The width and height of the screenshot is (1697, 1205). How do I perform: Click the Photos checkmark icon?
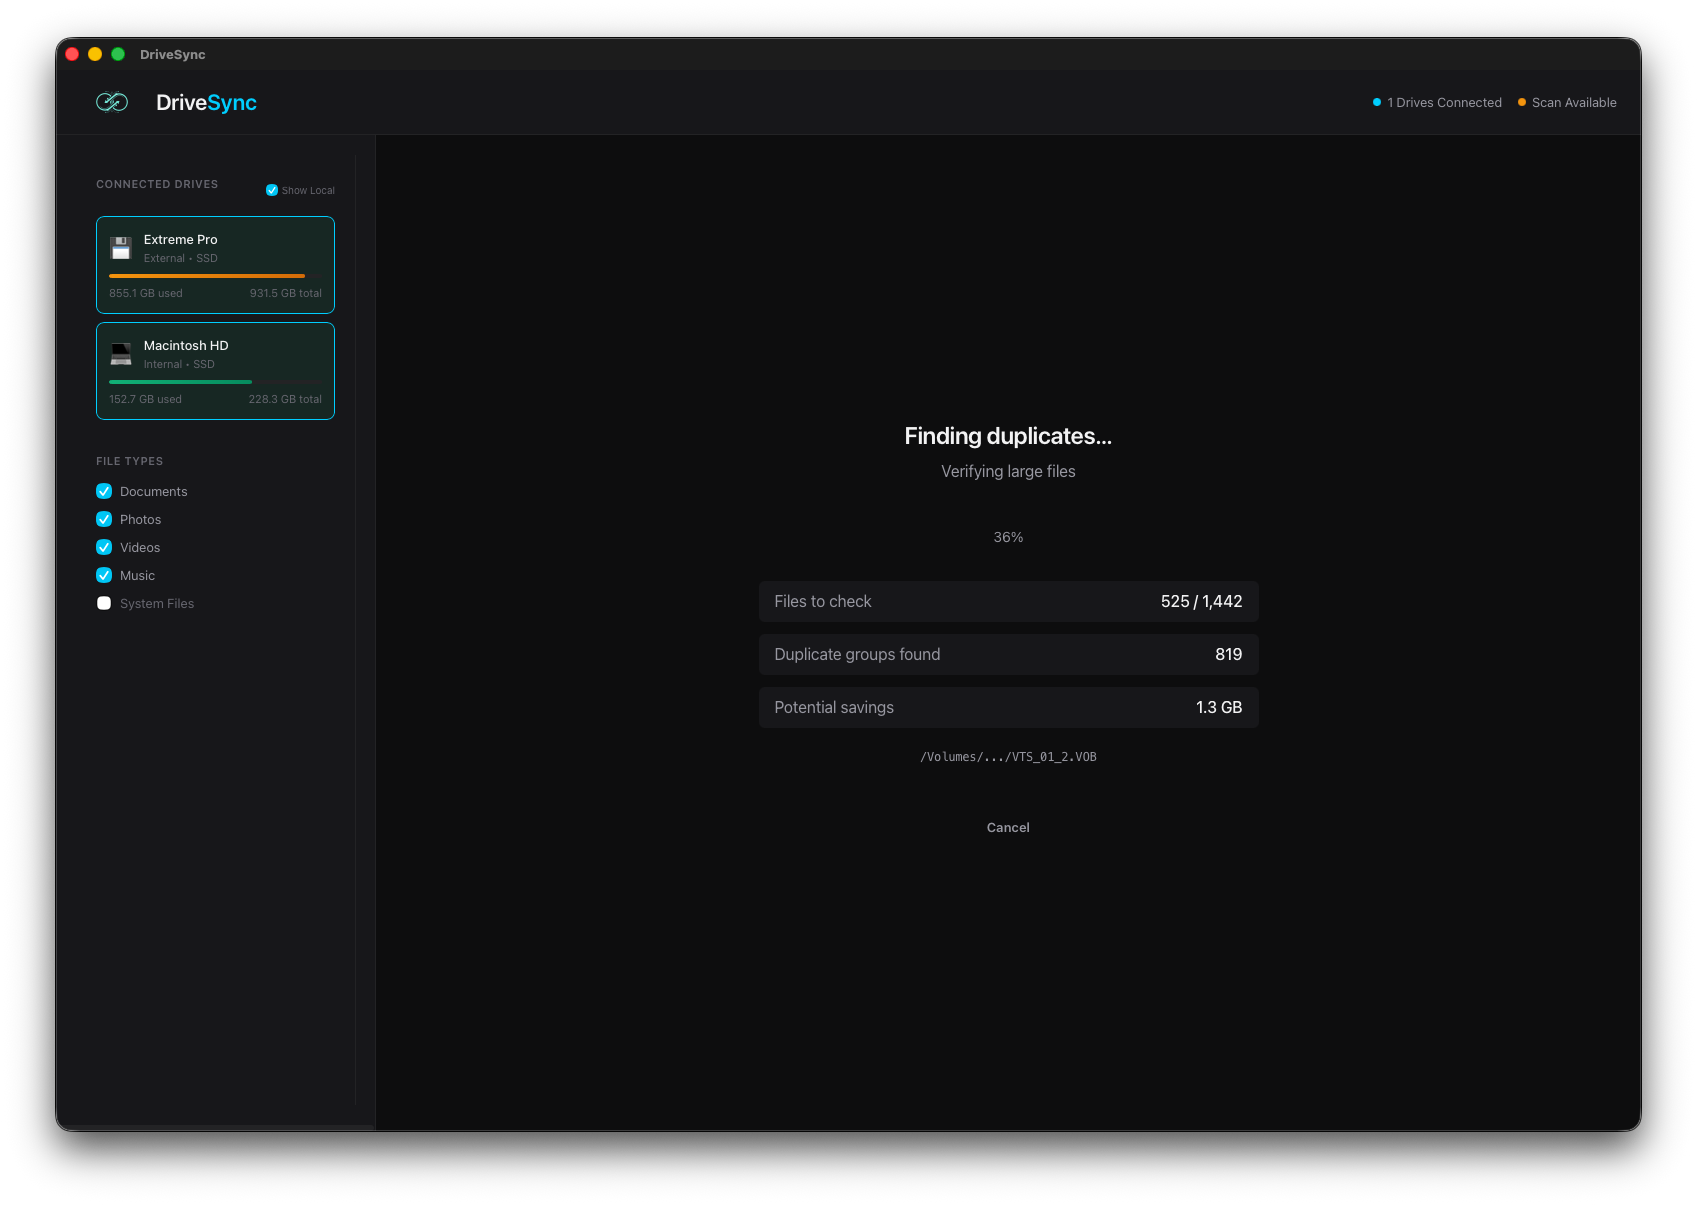tap(104, 519)
